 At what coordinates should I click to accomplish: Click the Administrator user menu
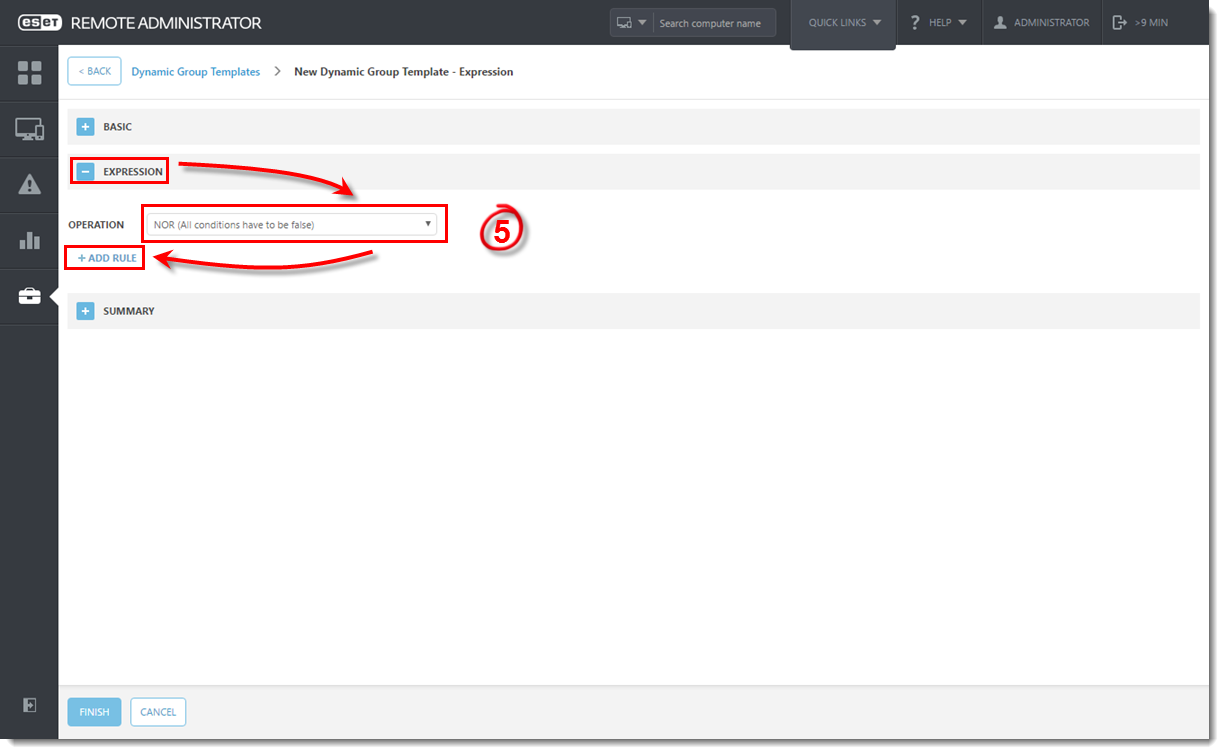coord(1041,23)
